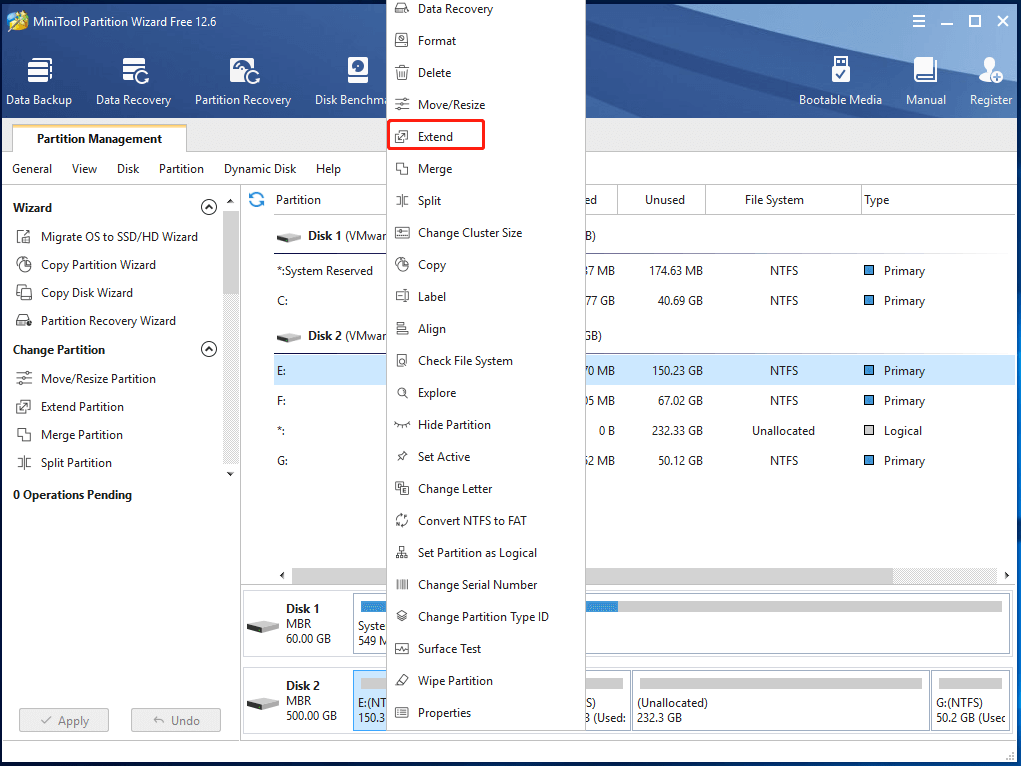Open the Disk Benchmark tool
1021x766 pixels.
pyautogui.click(x=351, y=81)
